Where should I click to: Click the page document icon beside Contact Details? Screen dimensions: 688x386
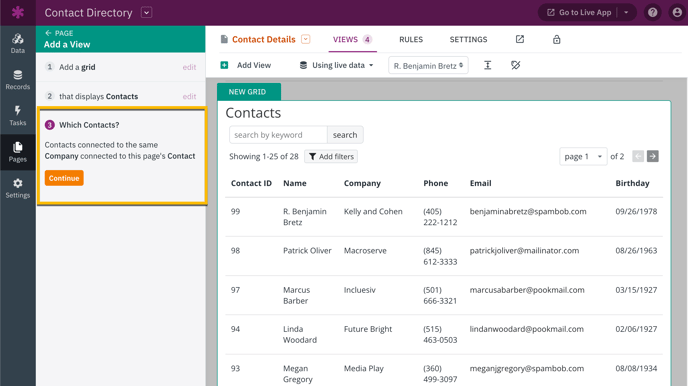click(224, 39)
